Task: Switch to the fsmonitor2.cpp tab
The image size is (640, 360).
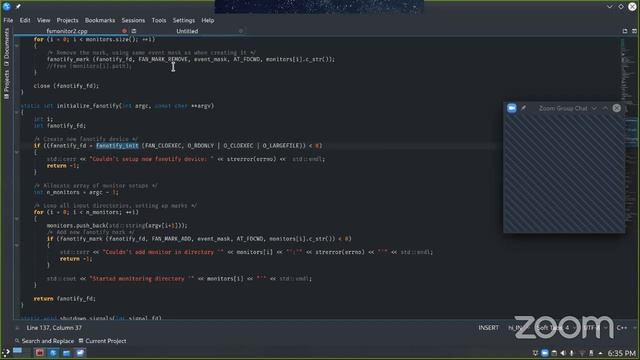Action: tap(67, 31)
